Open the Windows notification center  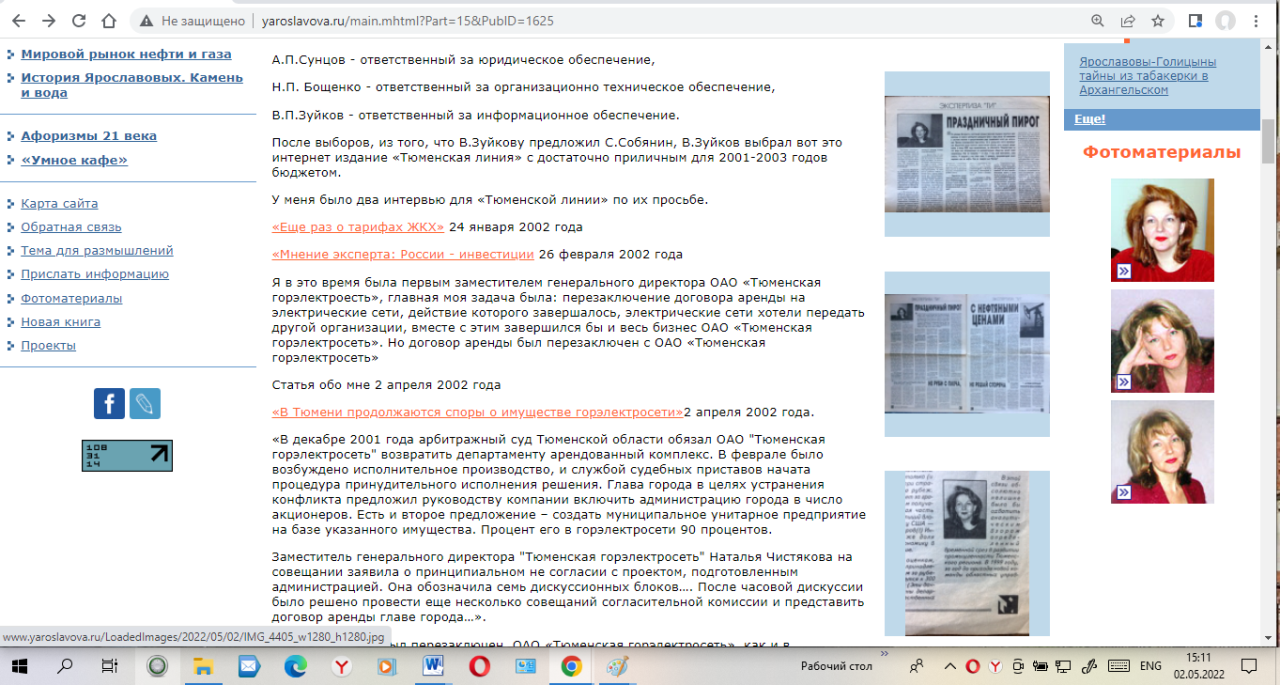tap(1248, 666)
